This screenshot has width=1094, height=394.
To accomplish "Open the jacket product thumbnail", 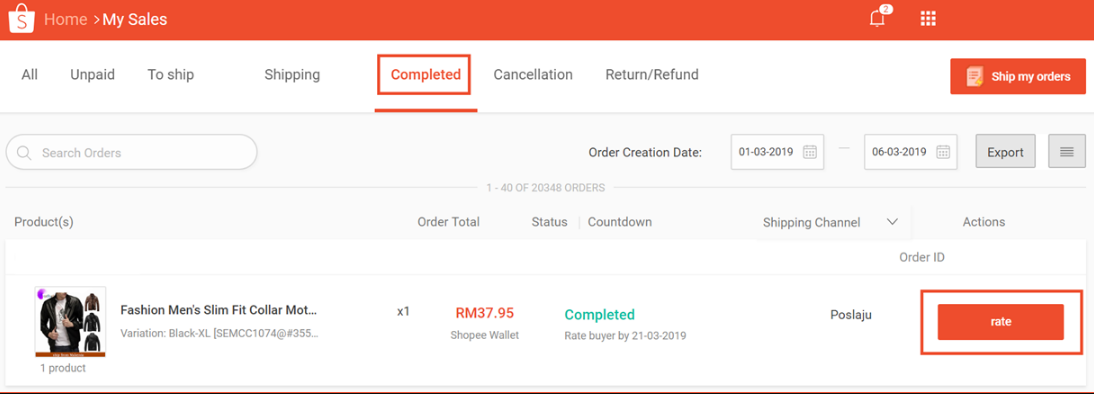I will coord(70,322).
